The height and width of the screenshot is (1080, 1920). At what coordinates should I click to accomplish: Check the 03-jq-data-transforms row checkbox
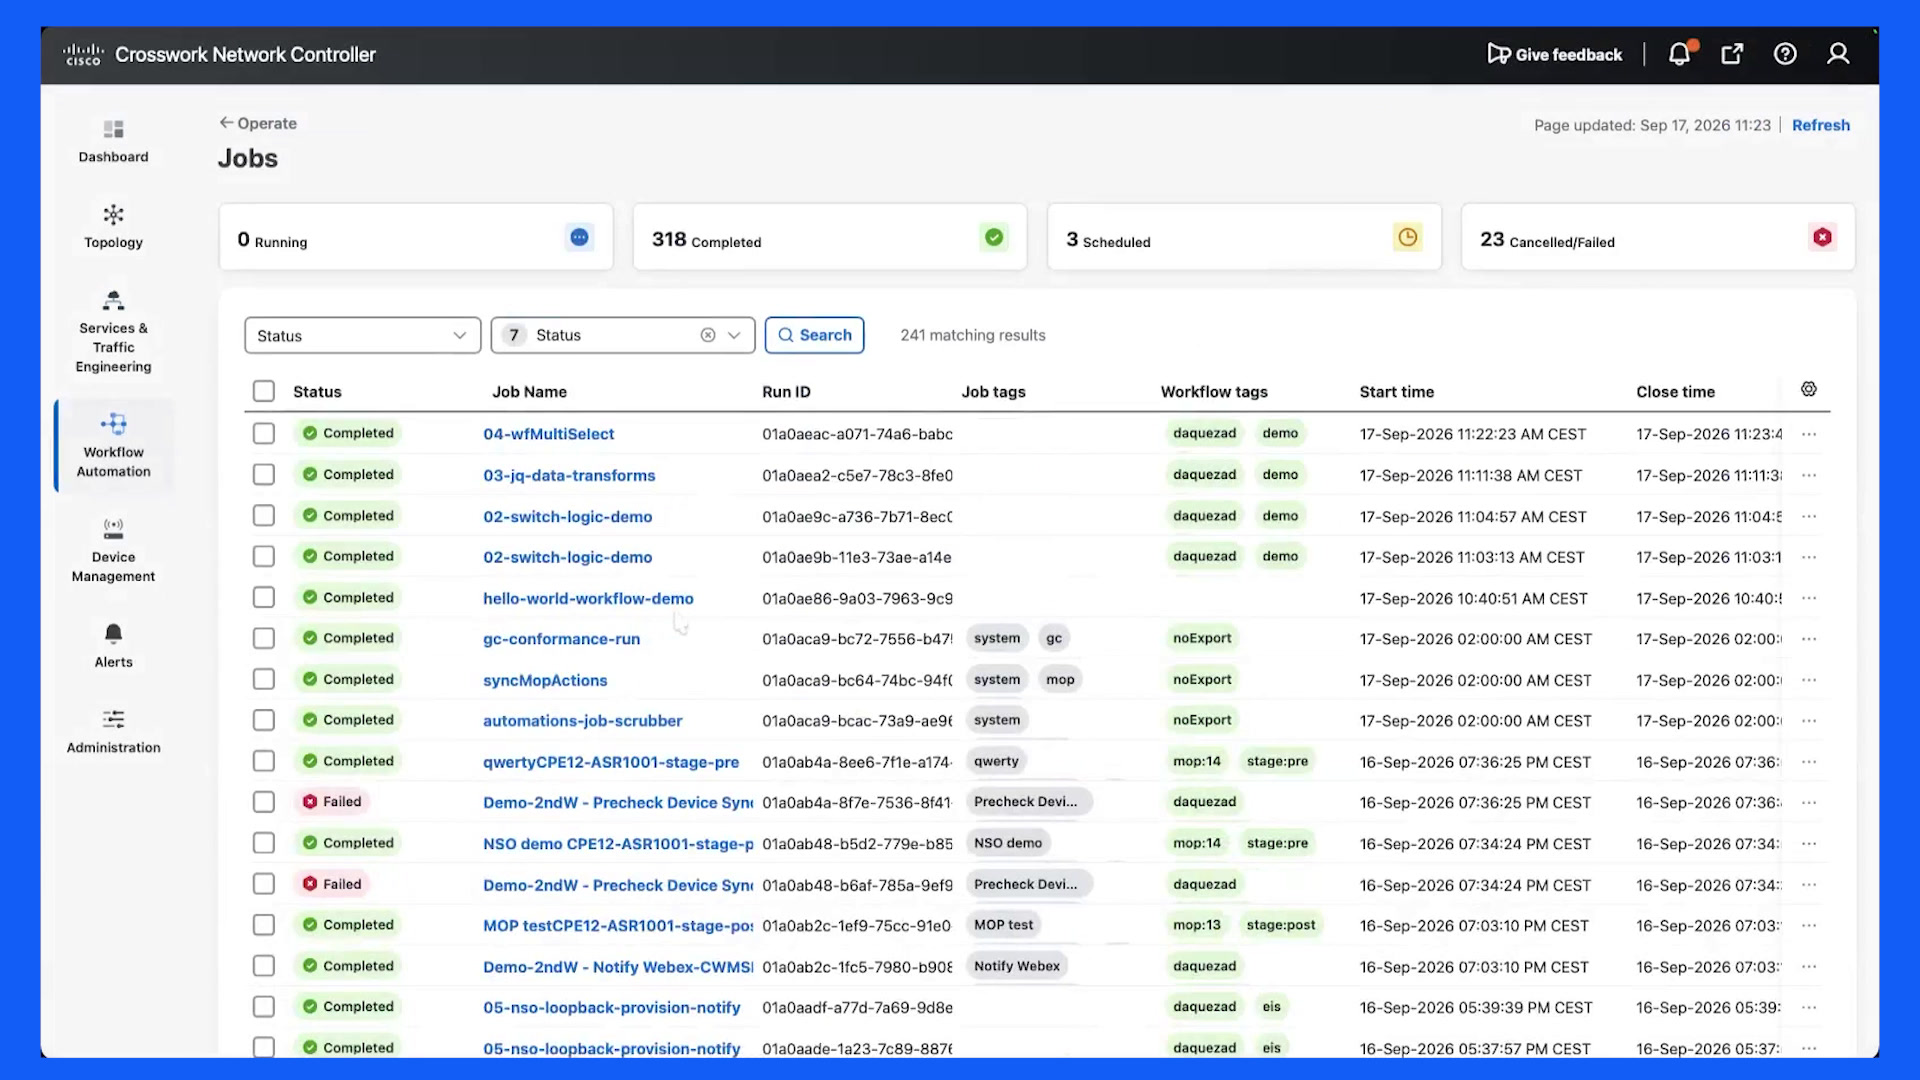pyautogui.click(x=264, y=474)
